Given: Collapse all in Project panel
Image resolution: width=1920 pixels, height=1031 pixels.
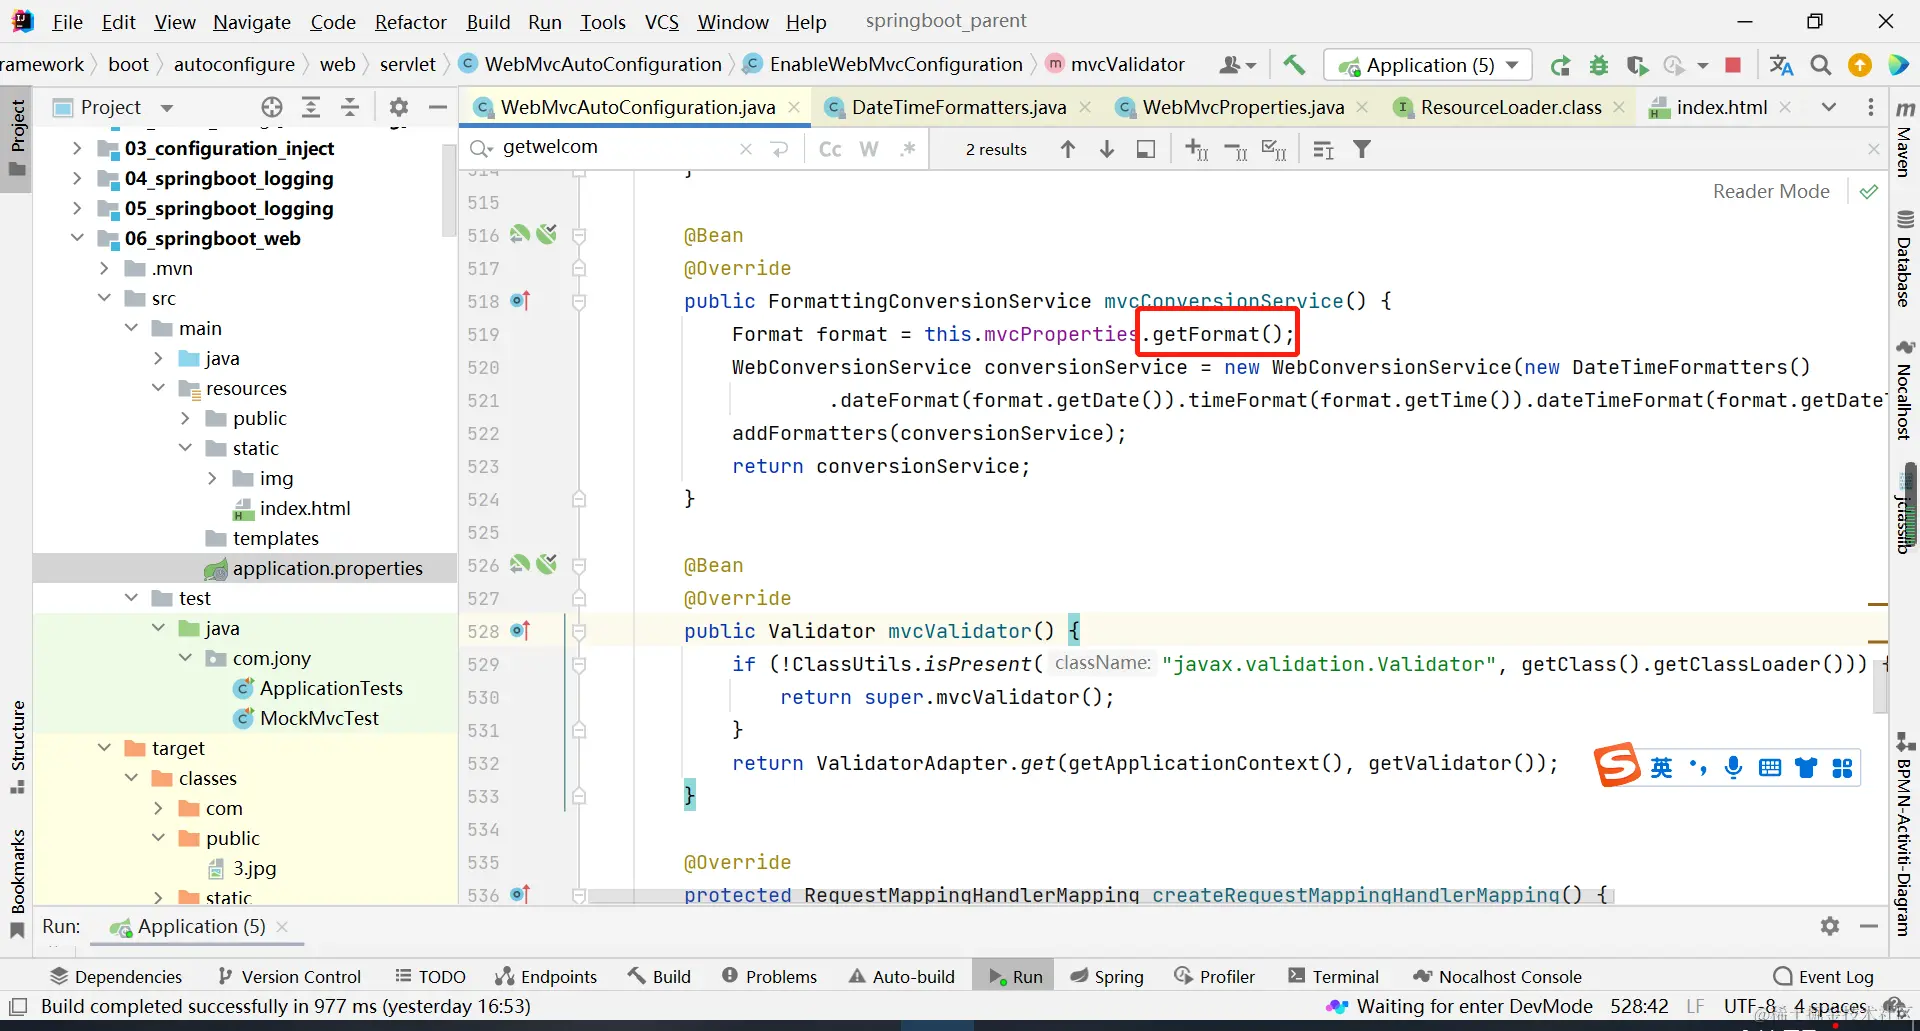Looking at the screenshot, I should (350, 107).
